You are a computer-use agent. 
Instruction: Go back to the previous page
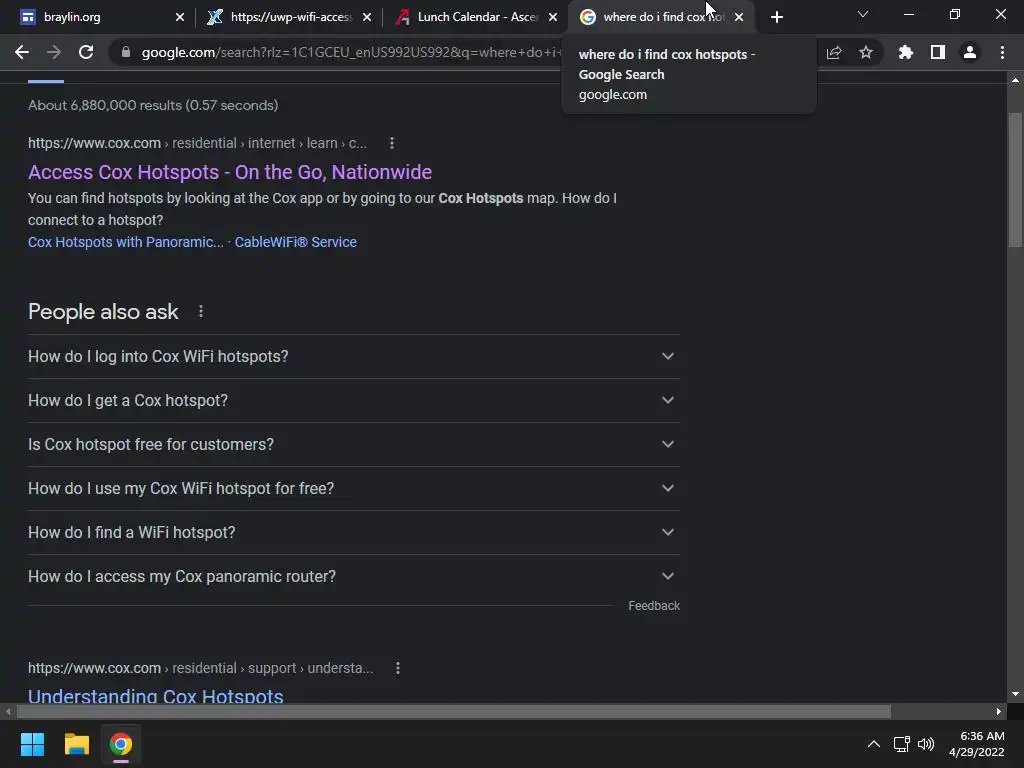click(x=22, y=52)
